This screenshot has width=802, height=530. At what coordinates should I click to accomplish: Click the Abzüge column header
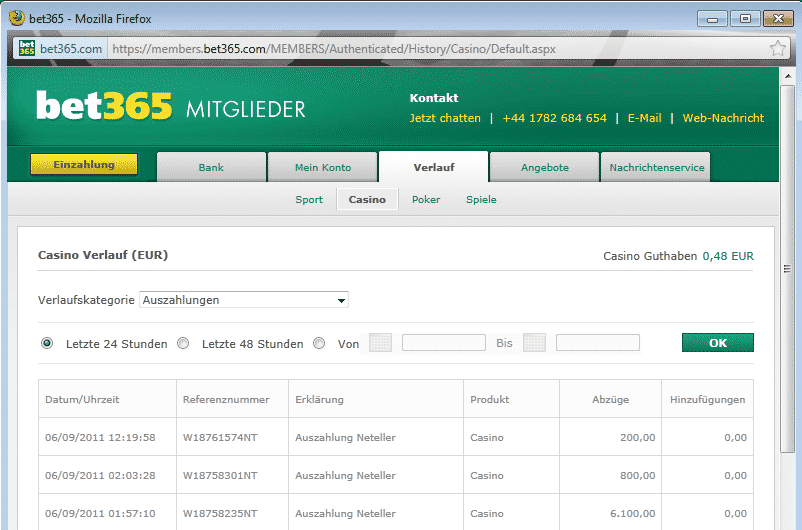611,400
